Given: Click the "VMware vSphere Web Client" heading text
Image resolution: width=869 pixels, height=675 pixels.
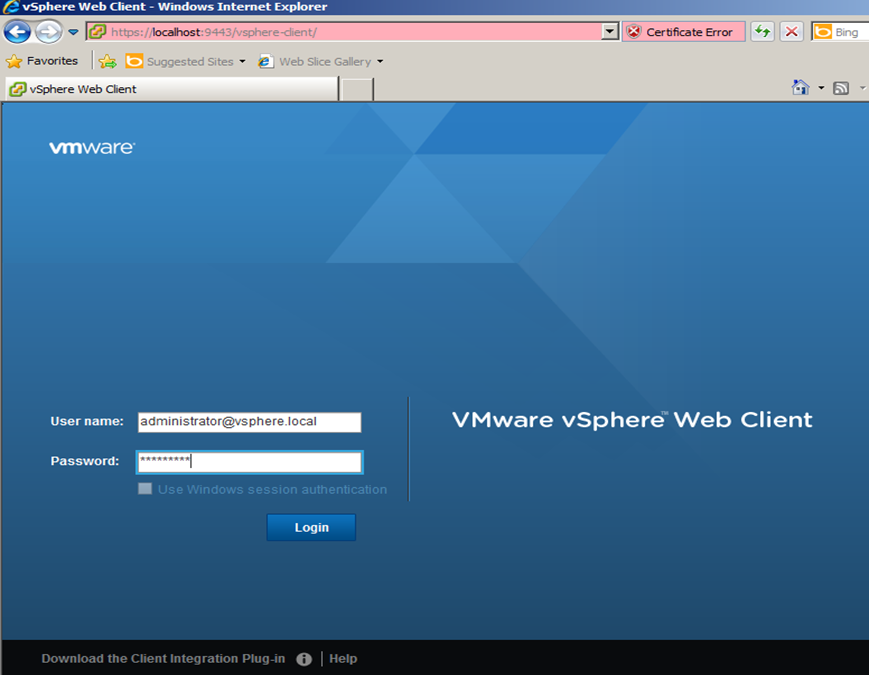Looking at the screenshot, I should 632,420.
